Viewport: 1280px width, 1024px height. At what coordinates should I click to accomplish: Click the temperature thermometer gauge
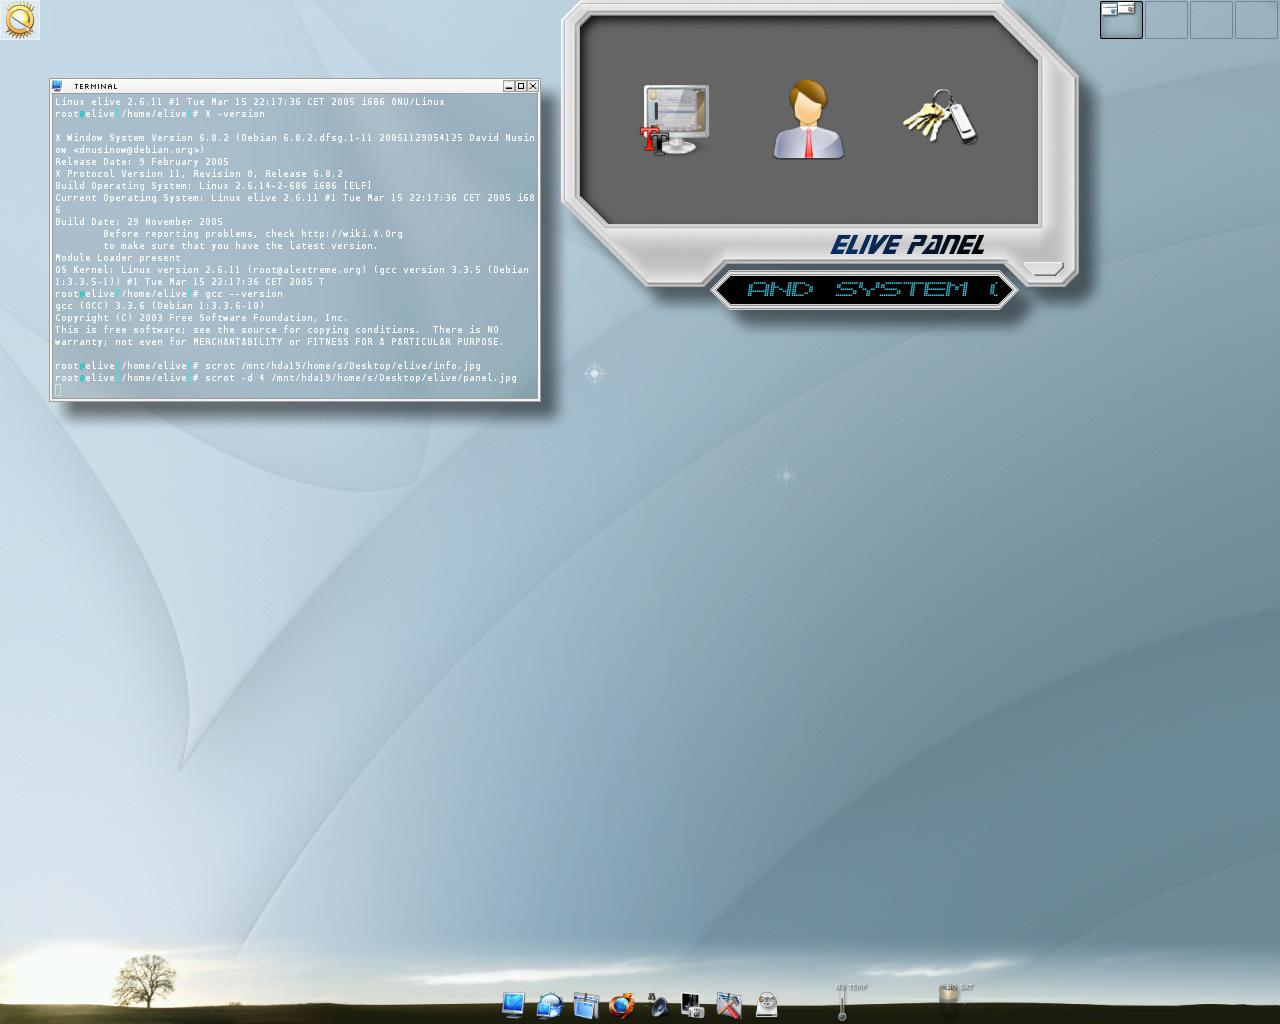click(843, 1003)
